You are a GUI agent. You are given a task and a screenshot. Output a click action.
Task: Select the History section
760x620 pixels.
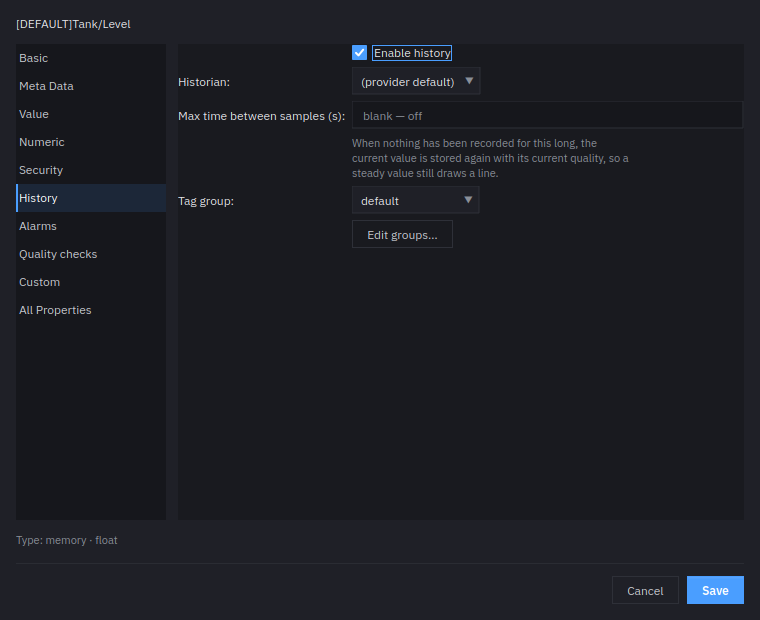tap(91, 198)
